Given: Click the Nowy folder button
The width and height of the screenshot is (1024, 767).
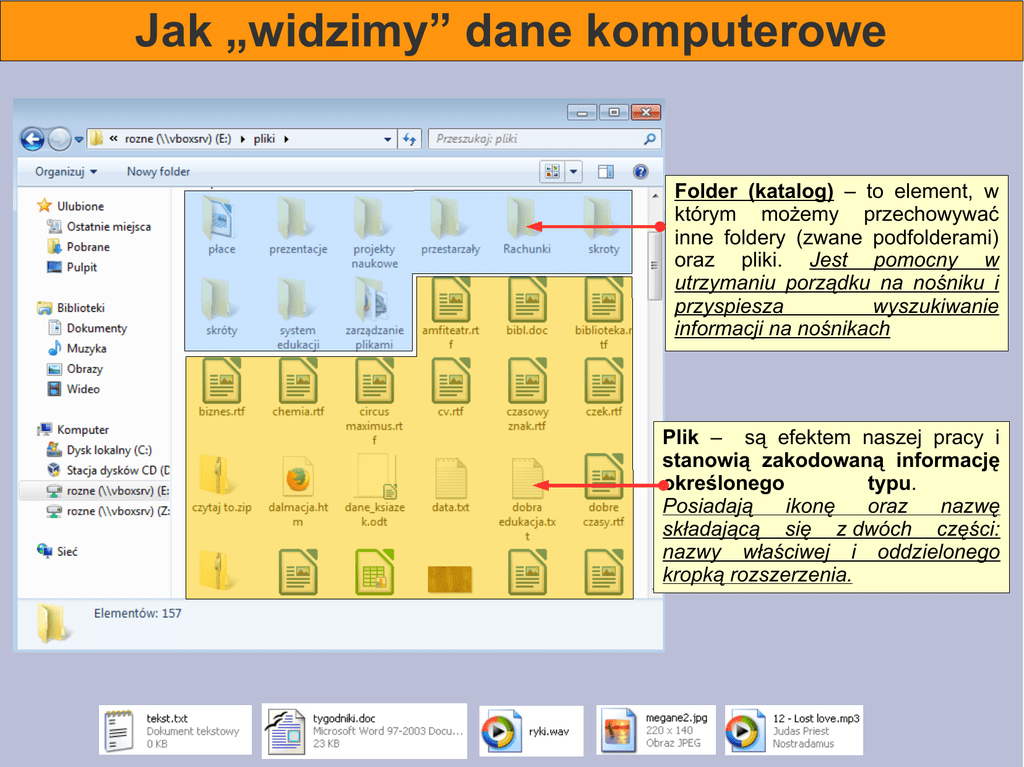Looking at the screenshot, I should click(x=158, y=172).
